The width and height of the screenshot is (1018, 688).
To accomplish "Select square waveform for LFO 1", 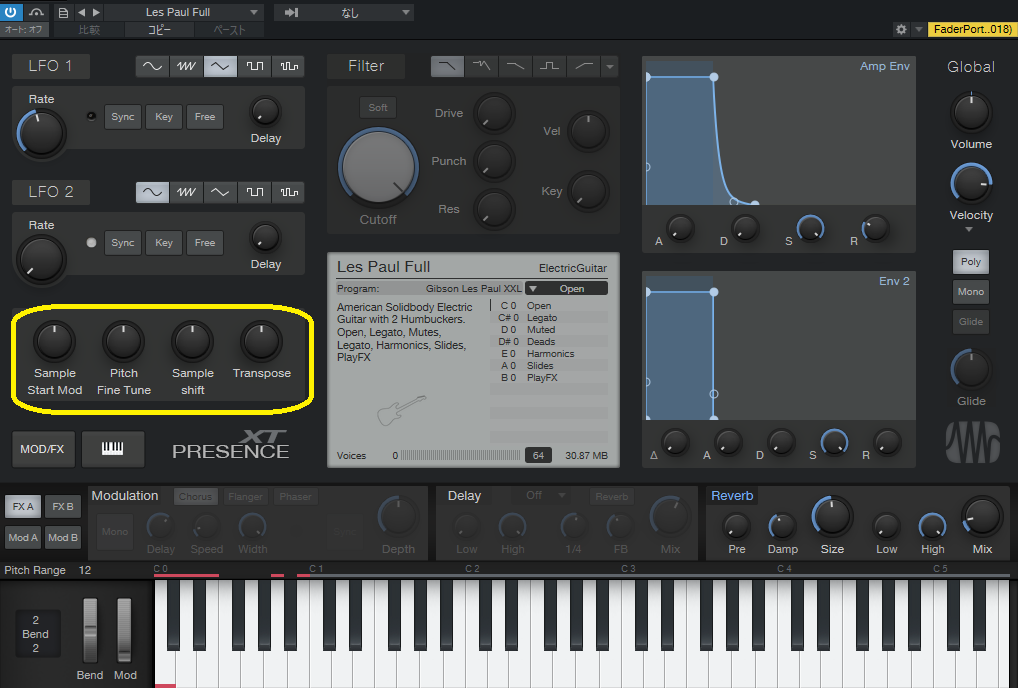I will click(254, 66).
